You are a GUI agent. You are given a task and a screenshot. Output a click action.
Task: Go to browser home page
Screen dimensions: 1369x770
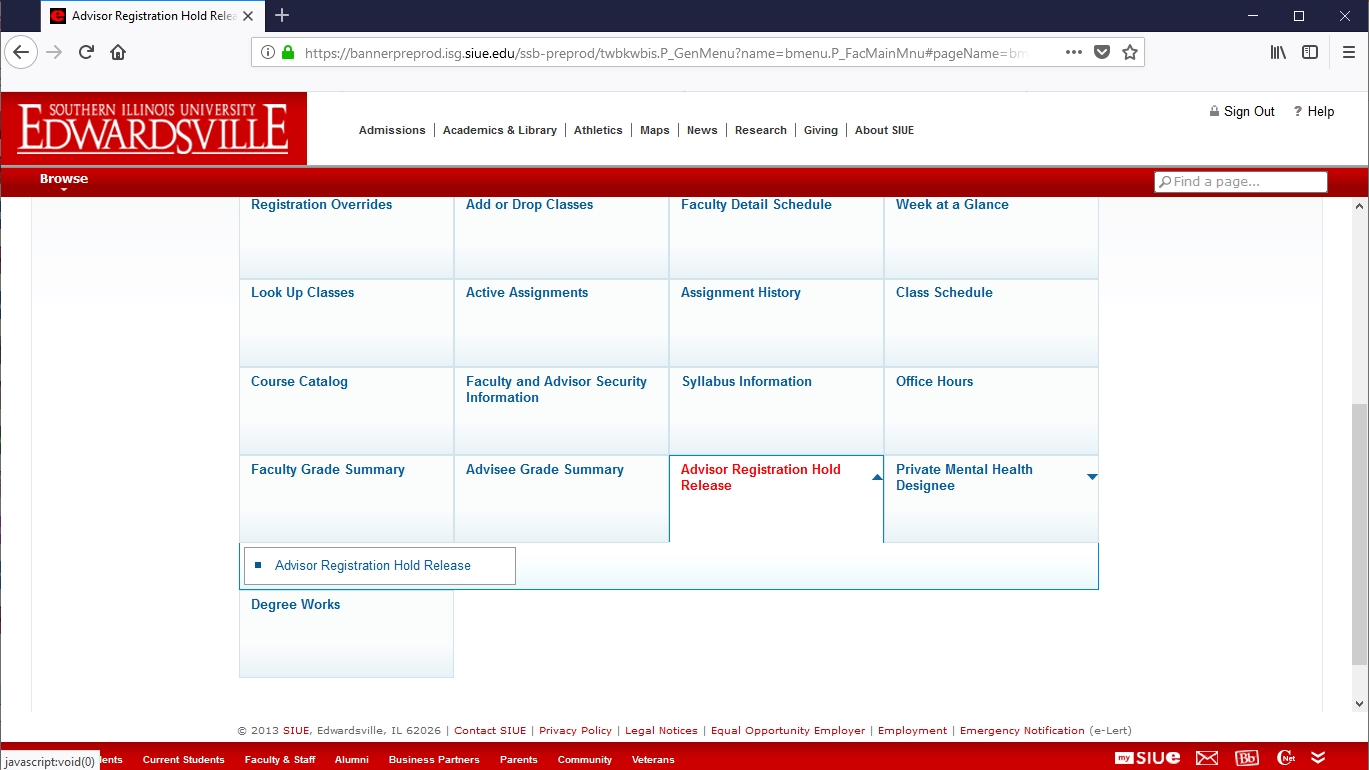click(x=118, y=53)
